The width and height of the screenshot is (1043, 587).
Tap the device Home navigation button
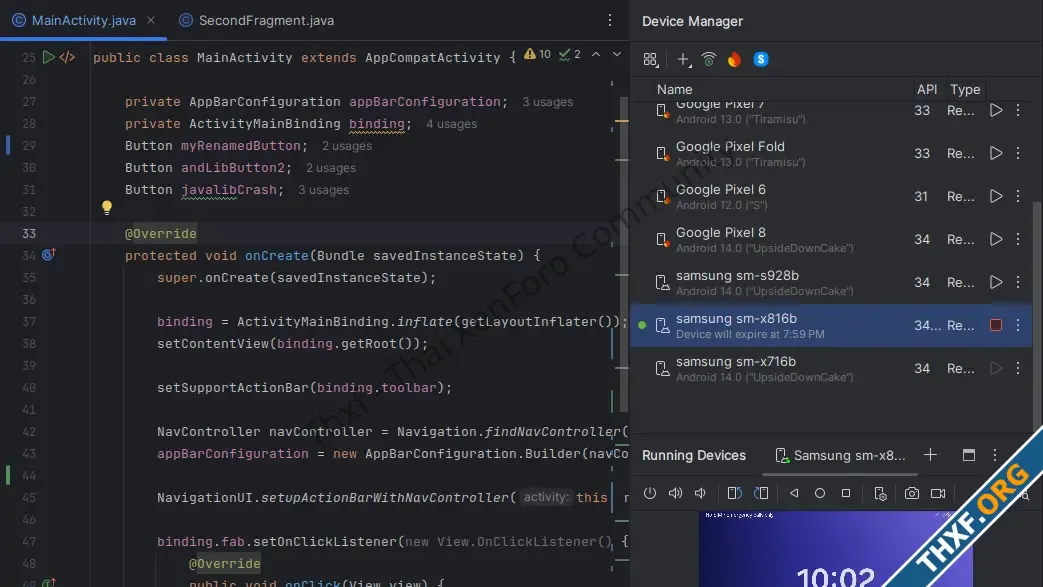[820, 493]
